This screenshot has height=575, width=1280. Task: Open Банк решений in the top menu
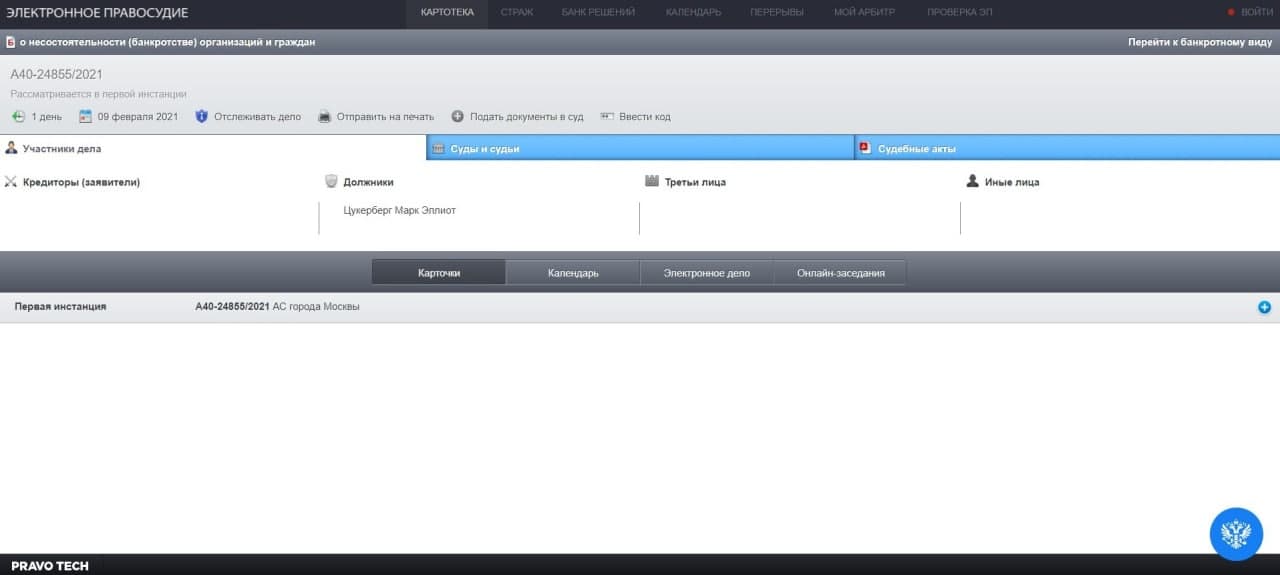(x=598, y=12)
